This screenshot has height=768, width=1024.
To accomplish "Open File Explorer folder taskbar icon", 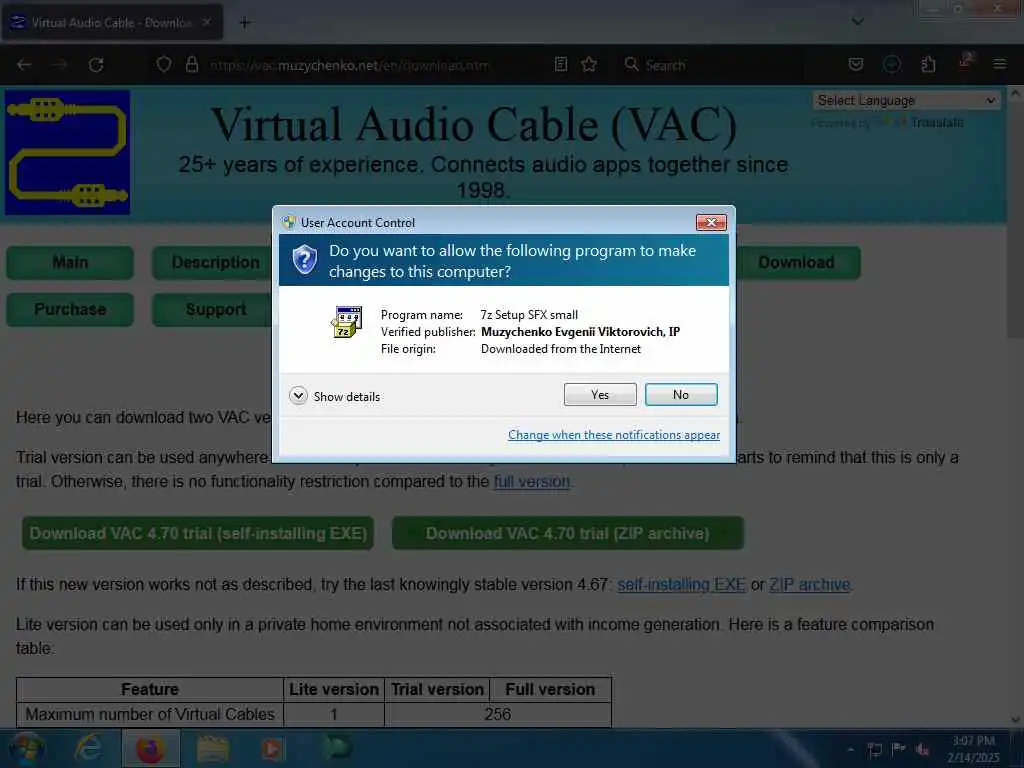I will pos(212,748).
